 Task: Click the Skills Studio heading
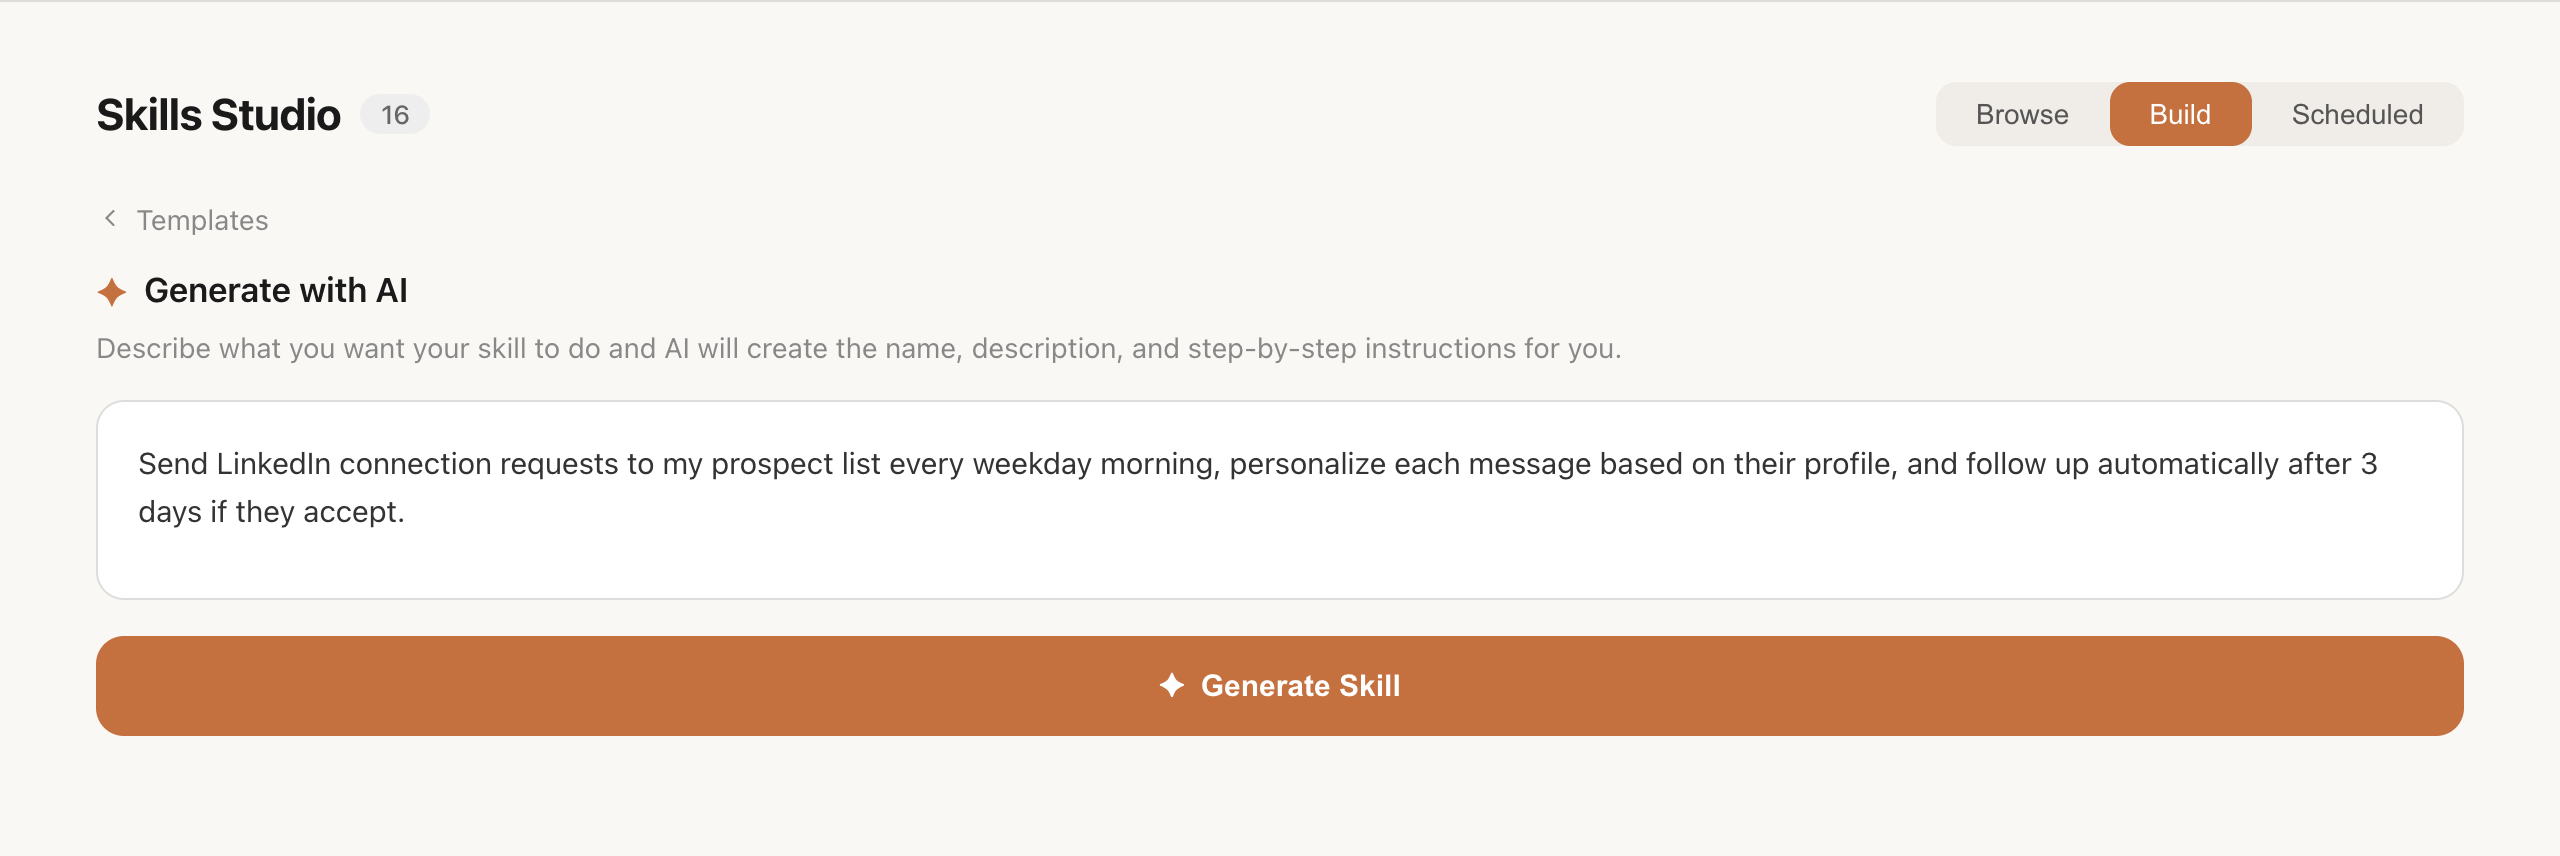218,113
